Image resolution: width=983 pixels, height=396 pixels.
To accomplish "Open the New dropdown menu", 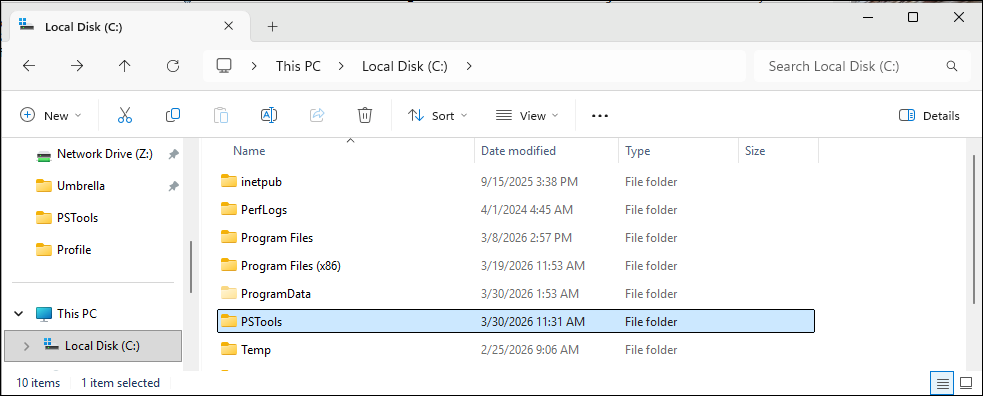I will click(x=50, y=115).
